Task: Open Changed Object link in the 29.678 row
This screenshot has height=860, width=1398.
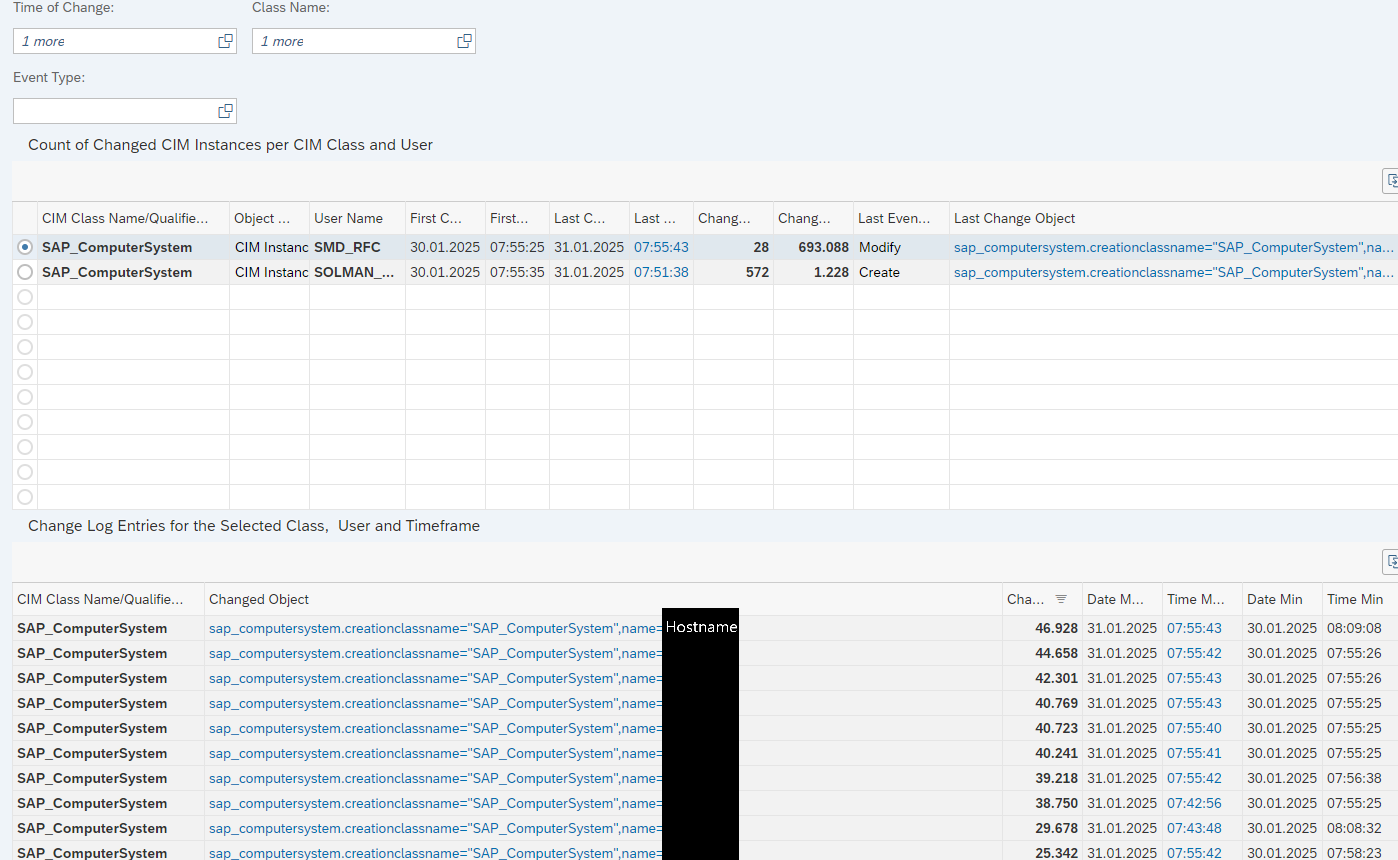Action: coord(435,828)
